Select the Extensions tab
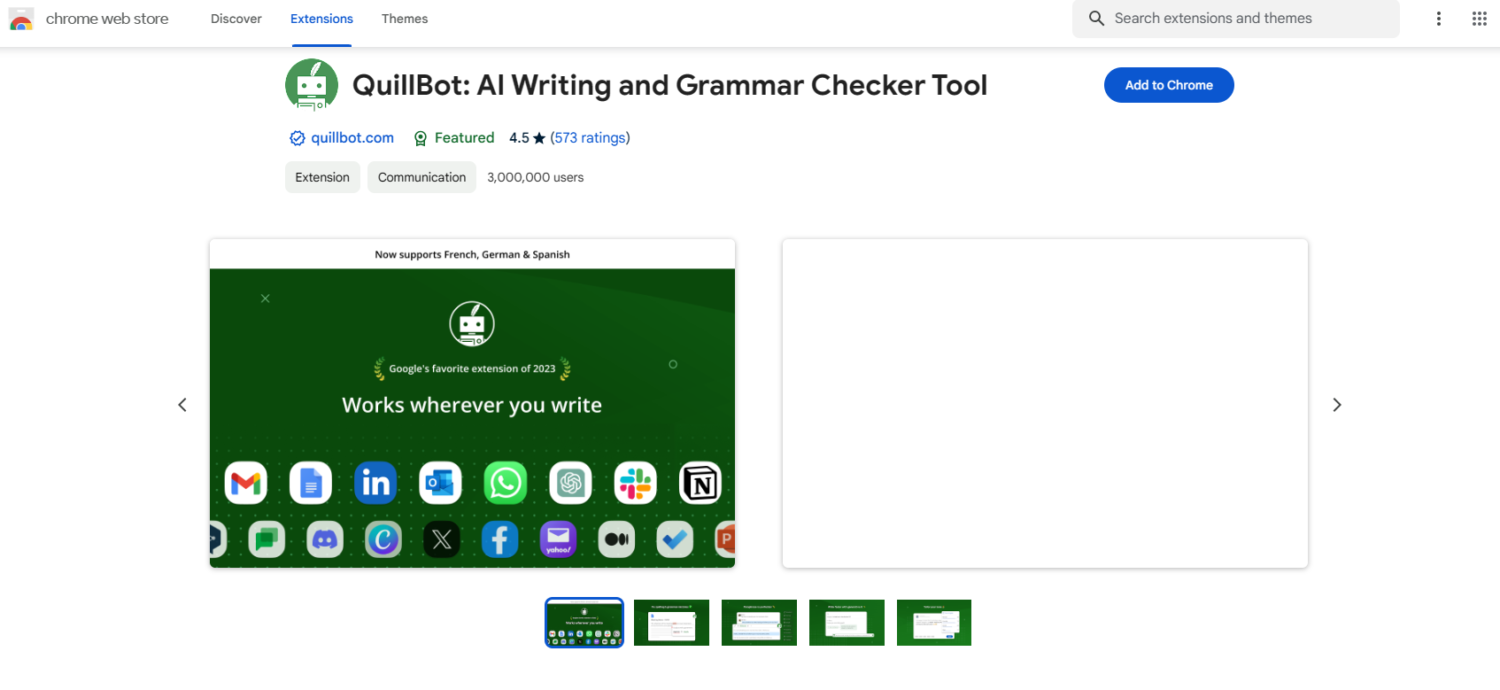The height and width of the screenshot is (690, 1500). point(321,19)
